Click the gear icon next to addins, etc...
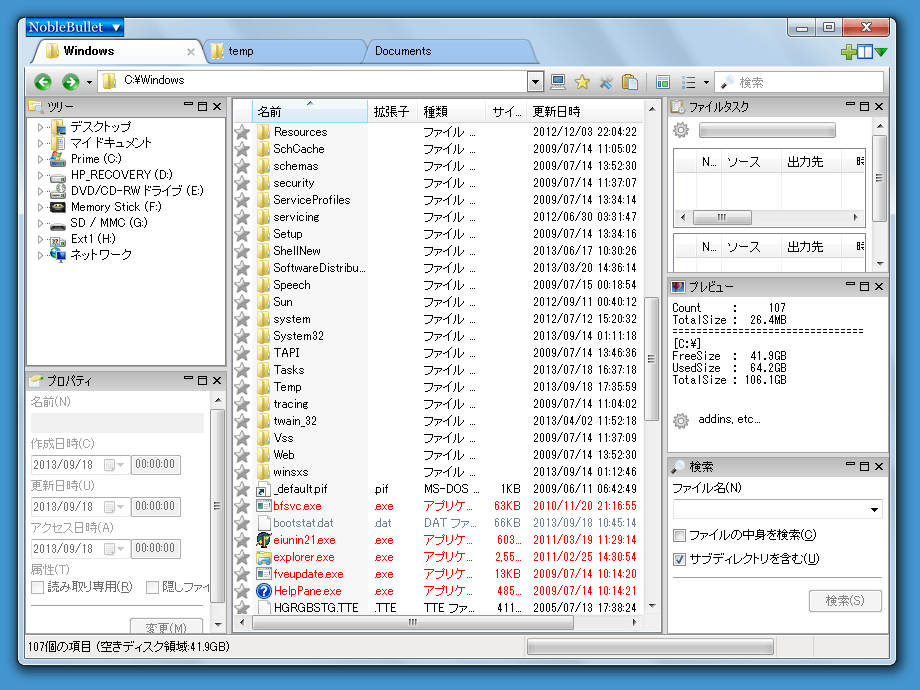The width and height of the screenshot is (920, 690). click(x=681, y=420)
